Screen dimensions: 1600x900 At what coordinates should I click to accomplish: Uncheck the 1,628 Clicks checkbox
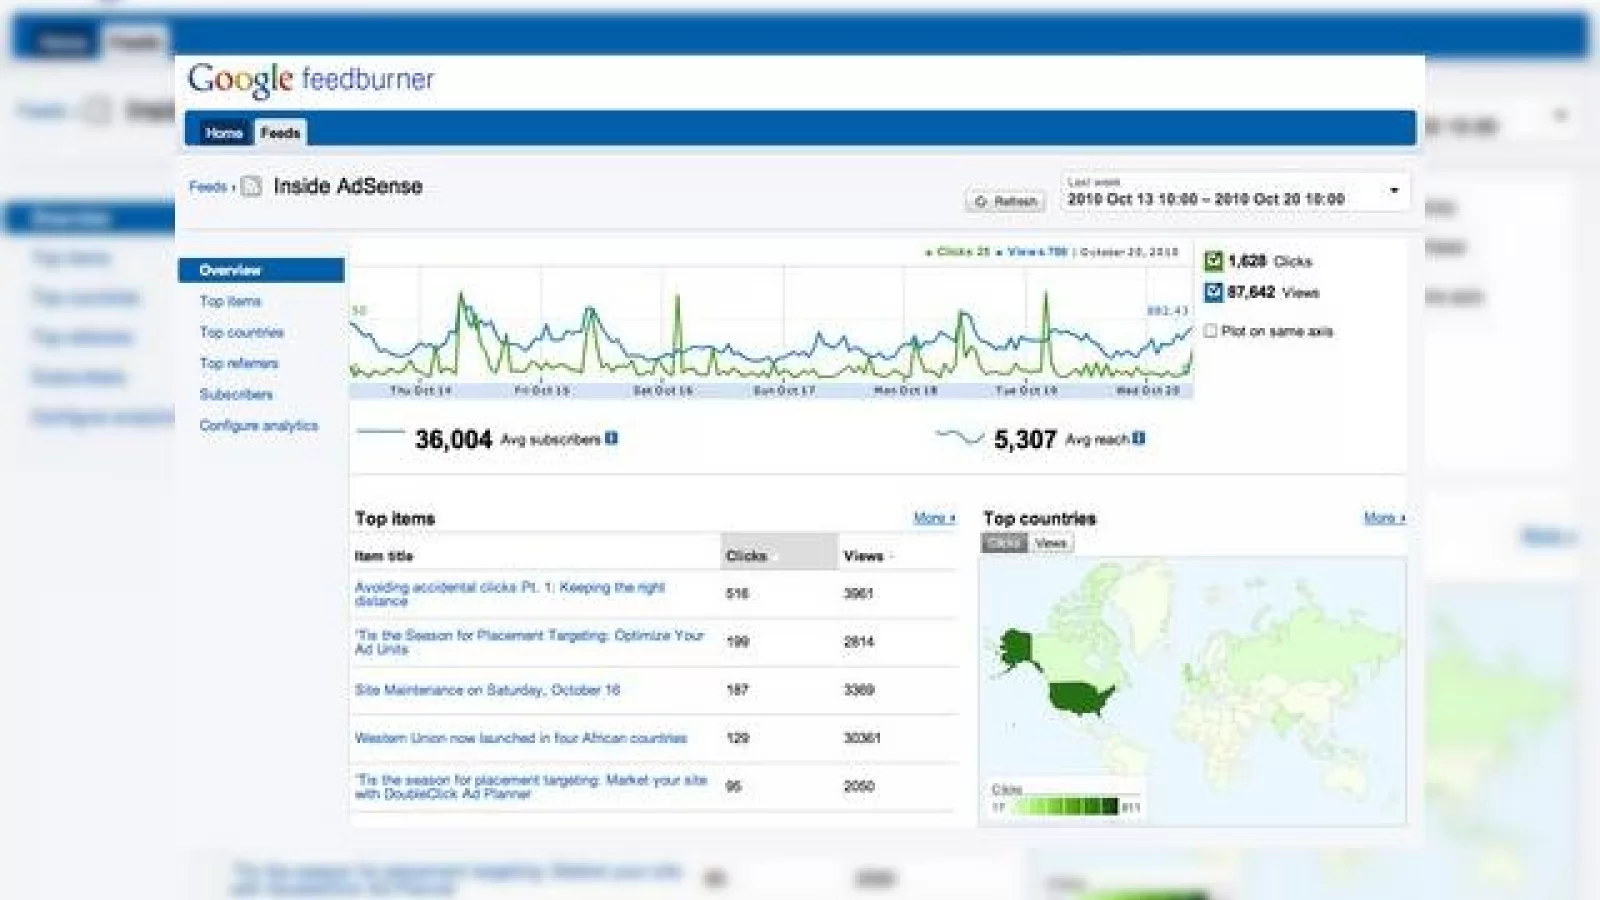(1213, 261)
